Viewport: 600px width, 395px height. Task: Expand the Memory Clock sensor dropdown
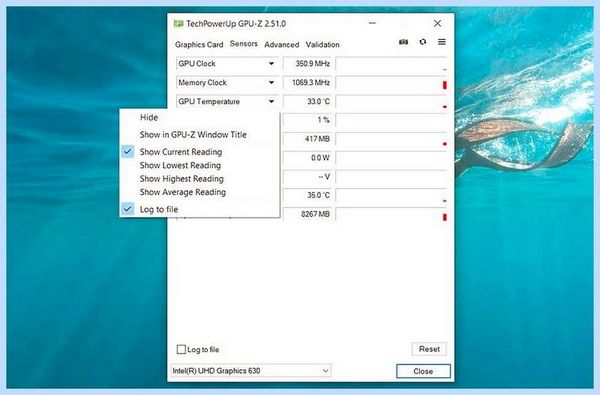click(x=271, y=83)
